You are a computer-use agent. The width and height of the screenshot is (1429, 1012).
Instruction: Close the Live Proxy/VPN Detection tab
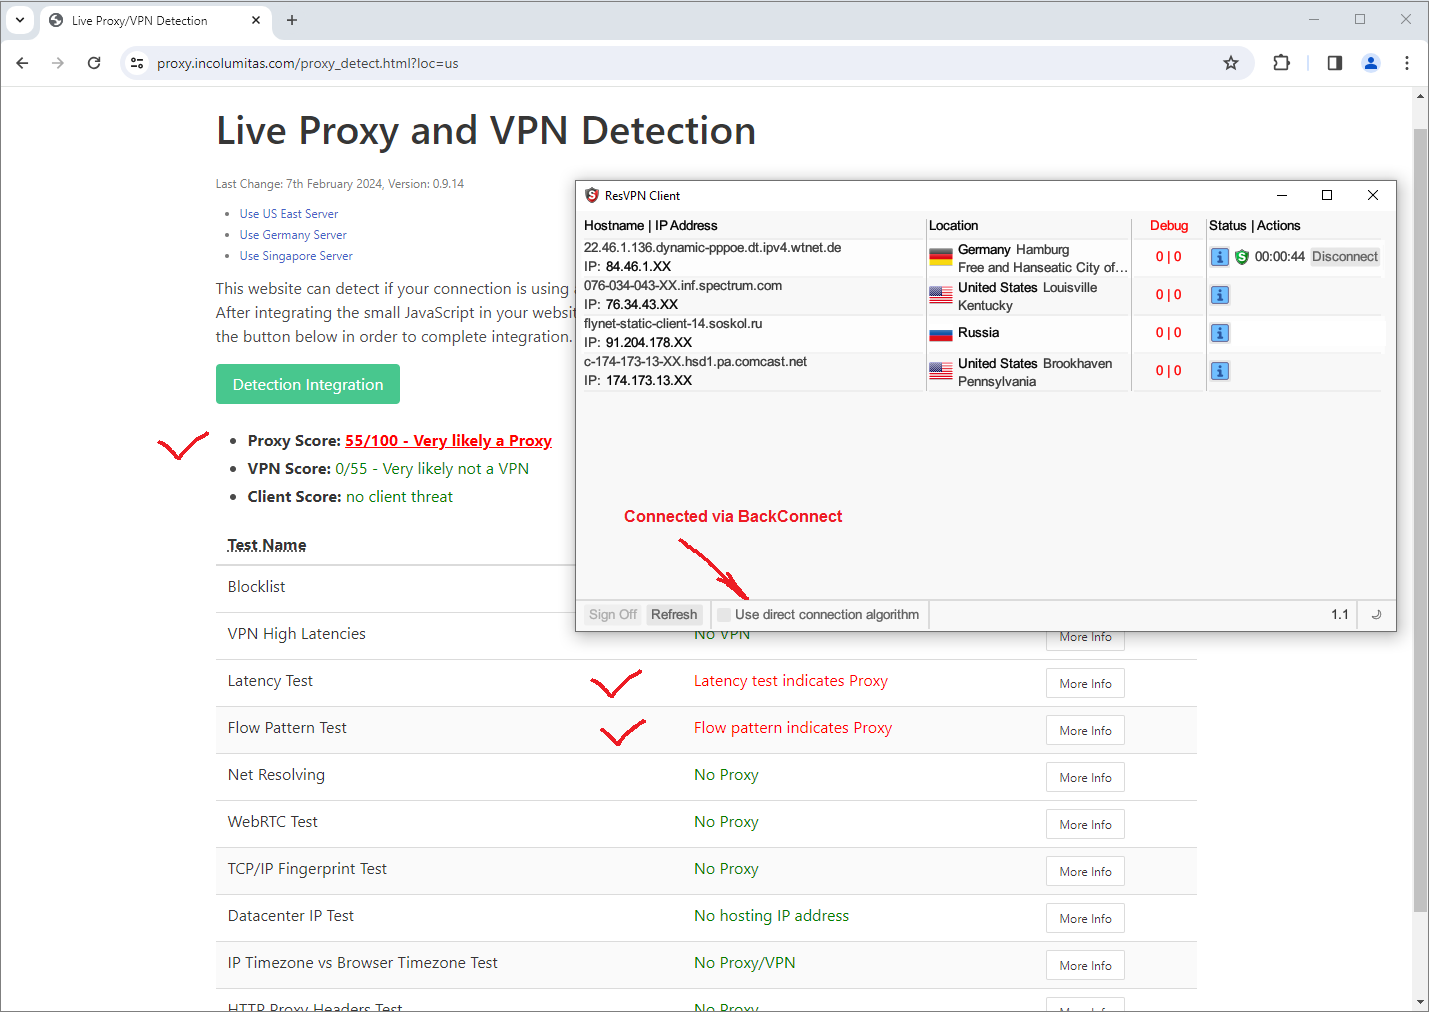(256, 20)
